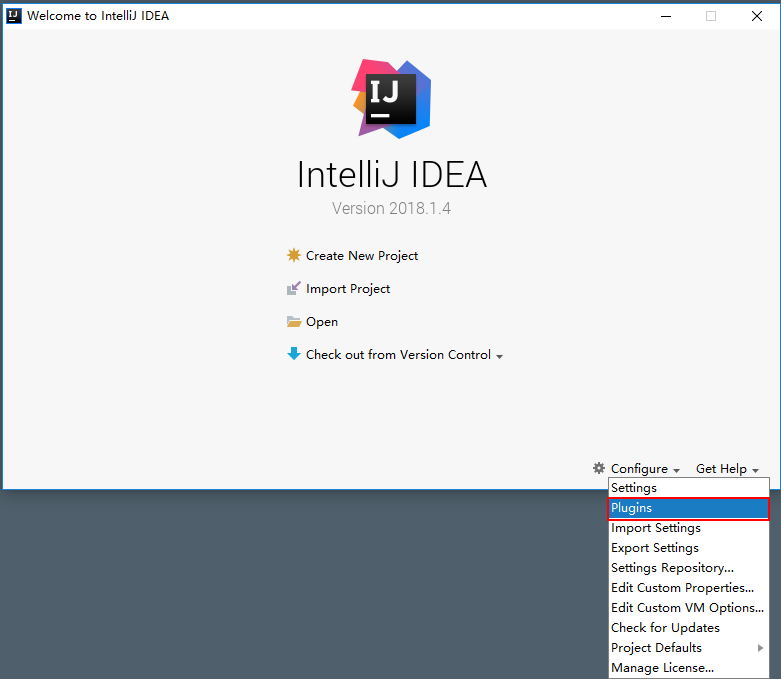The width and height of the screenshot is (781, 679).
Task: Toggle the Configure dropdown
Action: (x=645, y=469)
